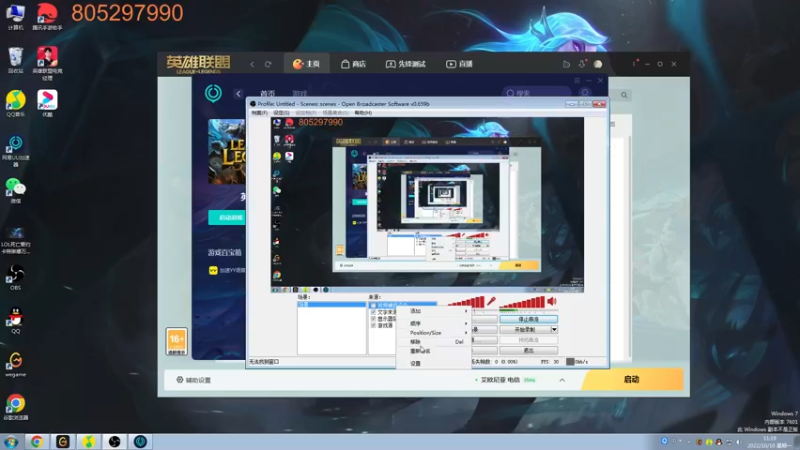Toggle the 文字来源 source checkbox

[373, 312]
